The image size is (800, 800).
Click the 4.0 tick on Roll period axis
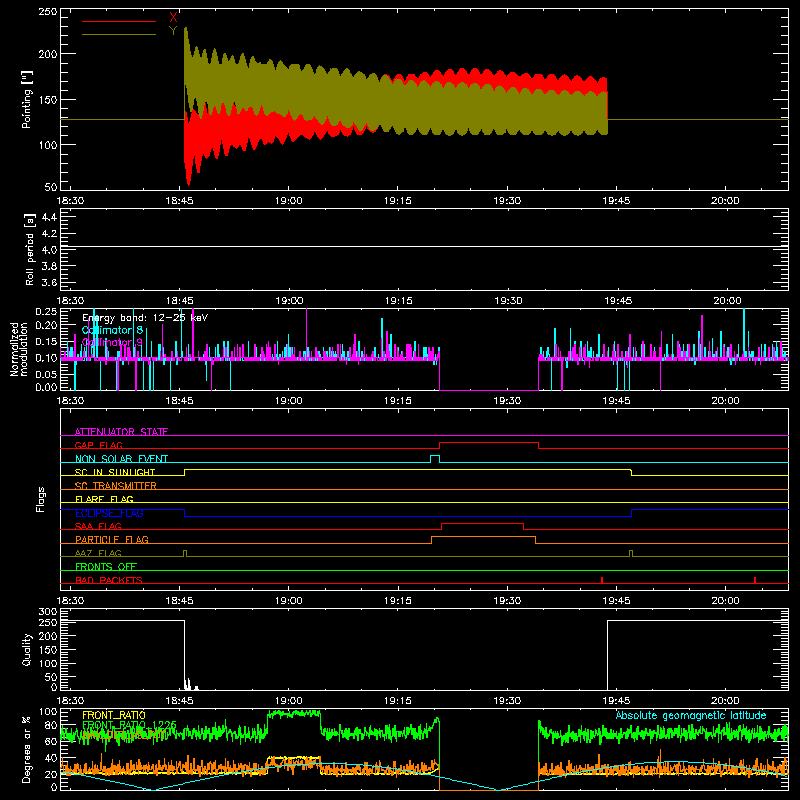pos(49,250)
